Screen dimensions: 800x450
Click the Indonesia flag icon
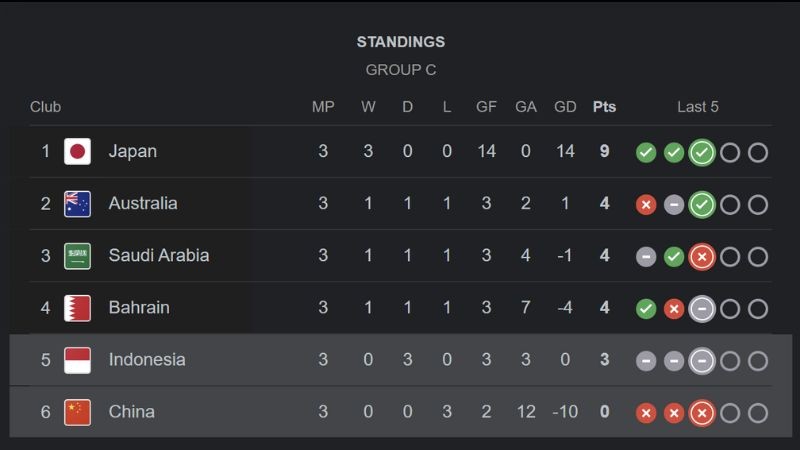[x=78, y=360]
